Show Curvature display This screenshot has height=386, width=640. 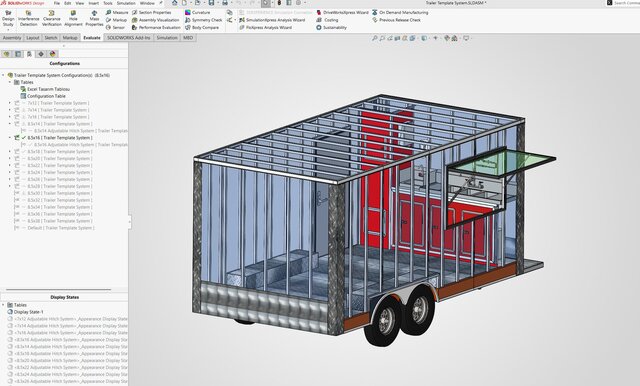pyautogui.click(x=198, y=13)
